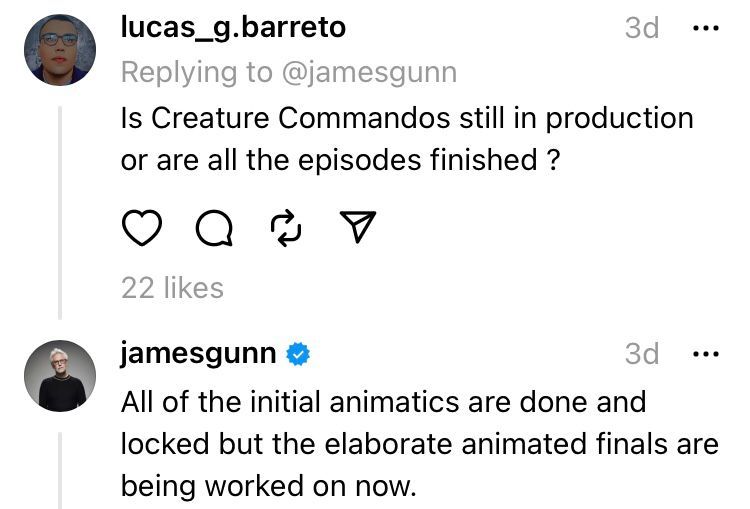This screenshot has width=750, height=509.
Task: View the 22 likes list
Action: 172,288
